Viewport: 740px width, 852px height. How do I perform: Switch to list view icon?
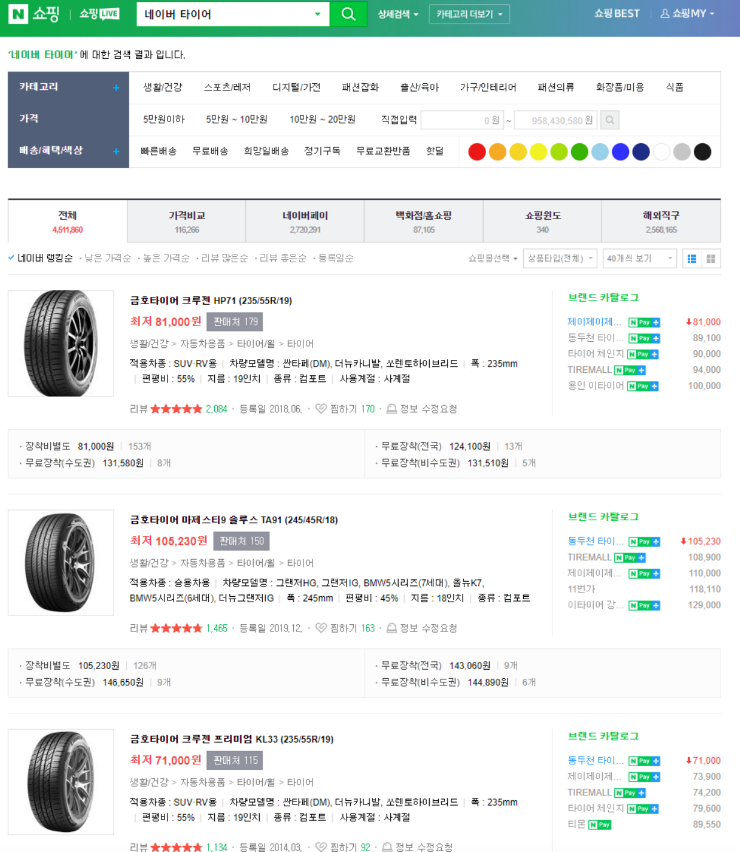[x=692, y=259]
